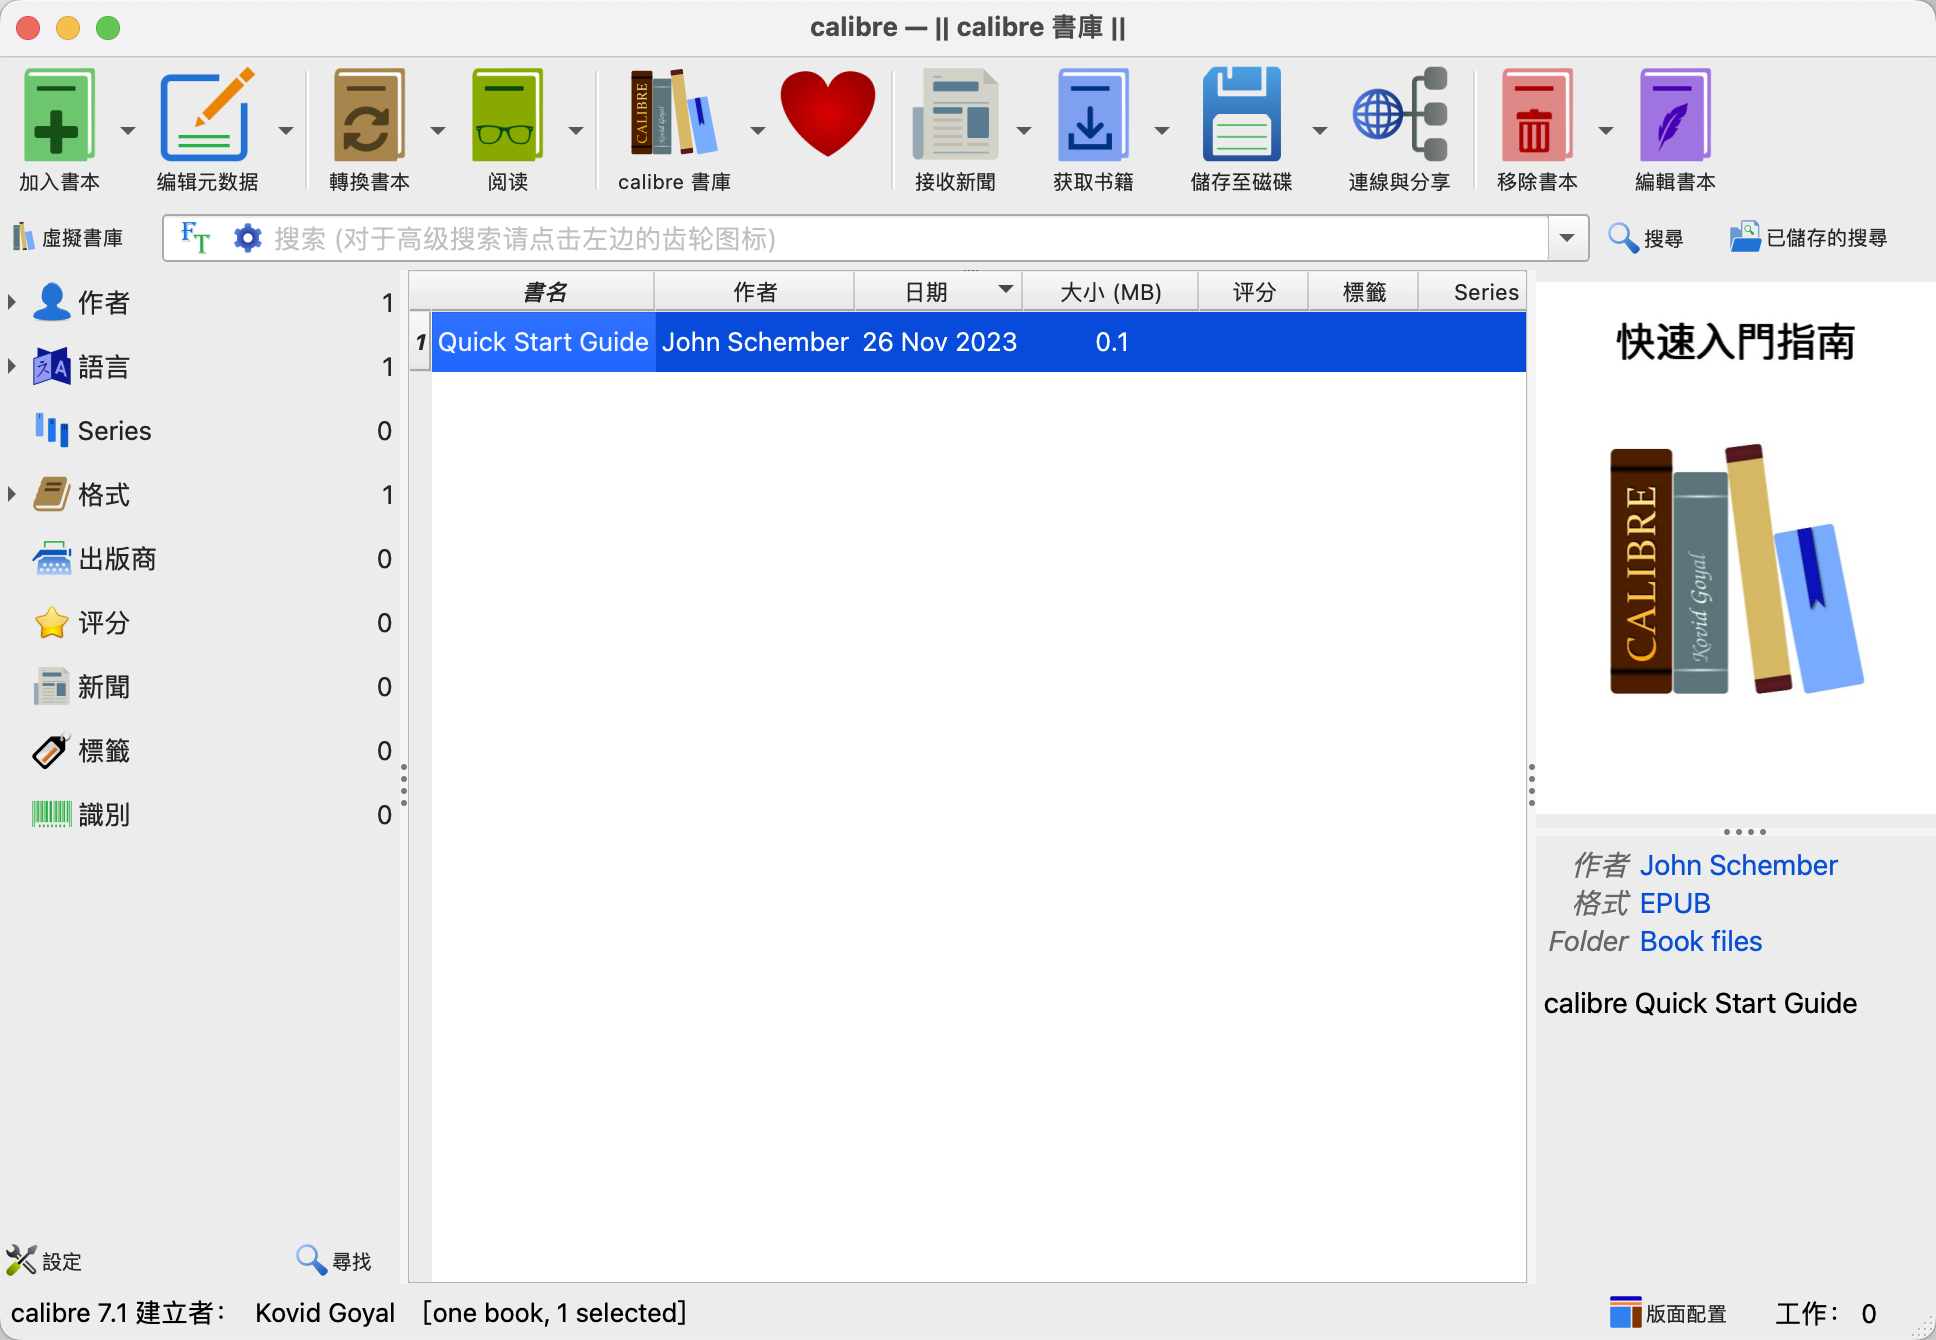Expand the Languages (語言) category
Screen dimensions: 1936x1340
pyautogui.click(x=12, y=366)
